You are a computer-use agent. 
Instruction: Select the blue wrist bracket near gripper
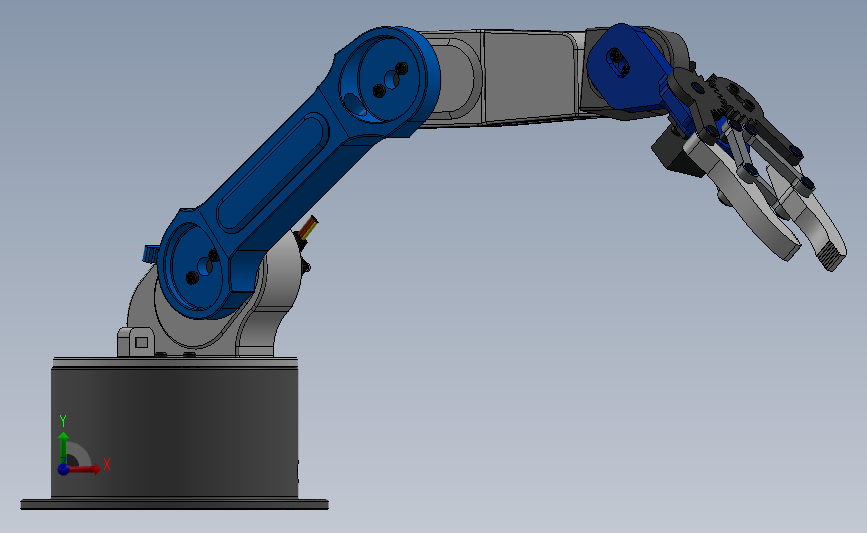click(x=628, y=69)
